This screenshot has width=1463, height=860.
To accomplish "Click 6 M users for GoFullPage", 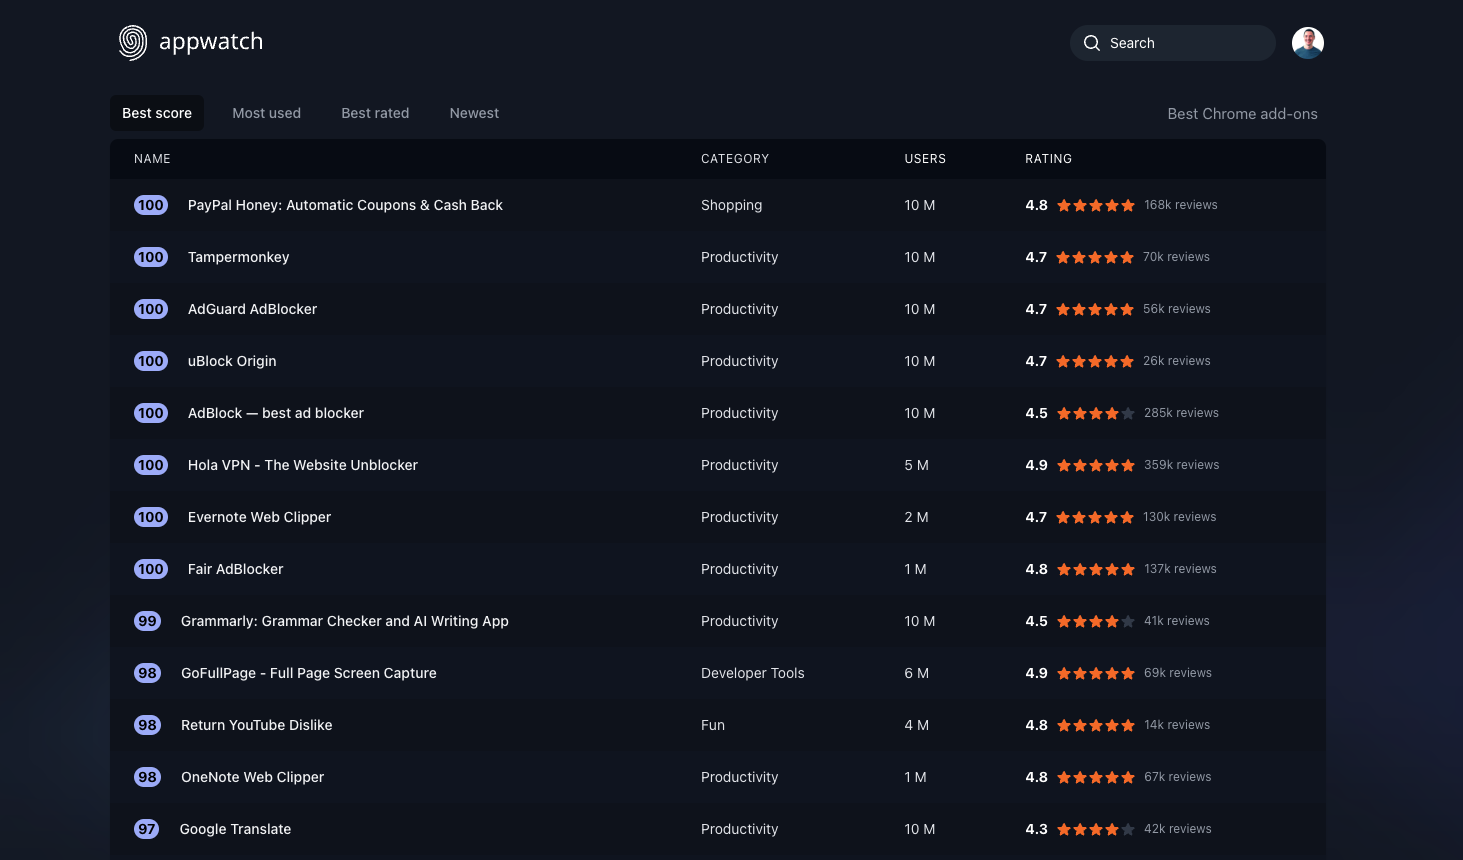I will 917,673.
